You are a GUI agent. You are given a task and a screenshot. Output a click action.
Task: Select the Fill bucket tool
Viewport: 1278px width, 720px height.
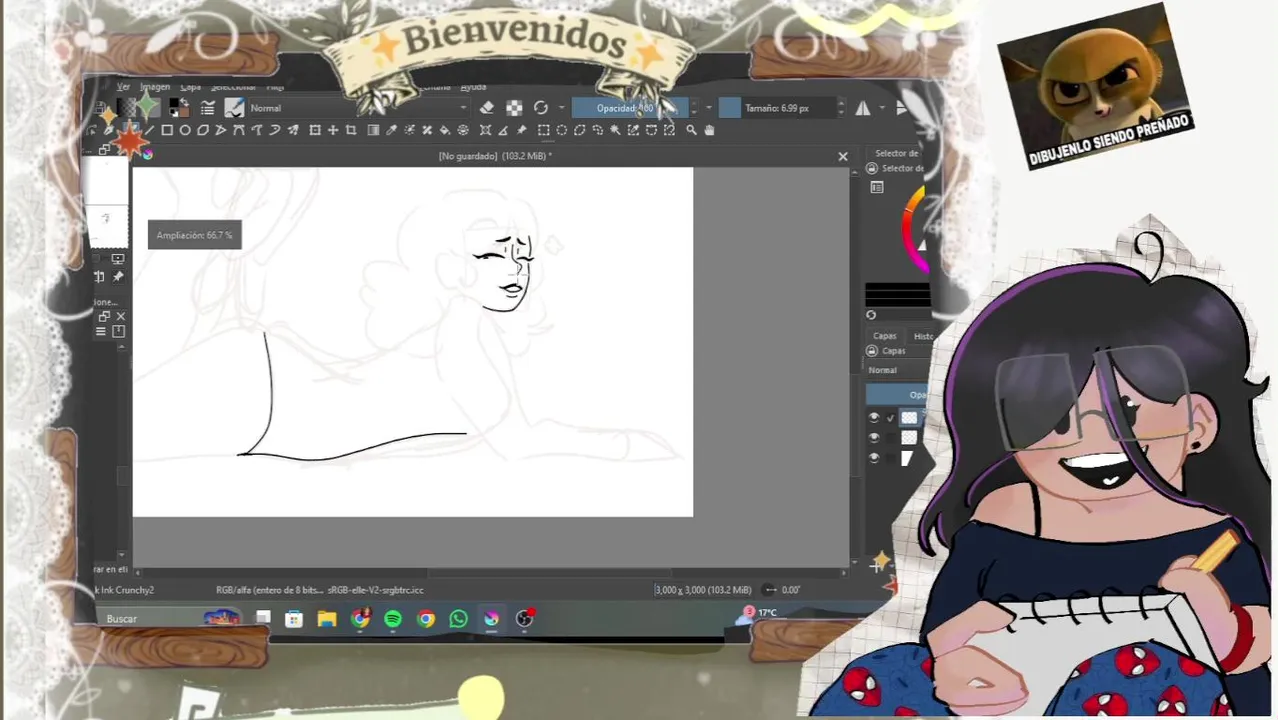click(445, 130)
